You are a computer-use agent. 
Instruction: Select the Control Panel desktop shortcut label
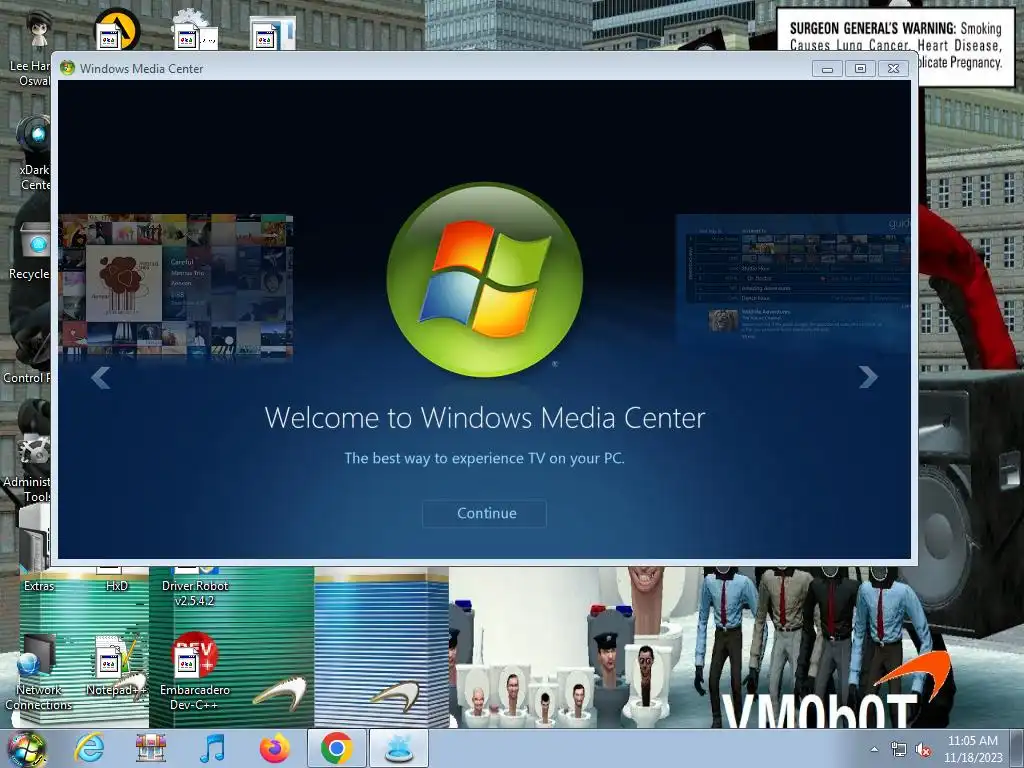(26, 377)
